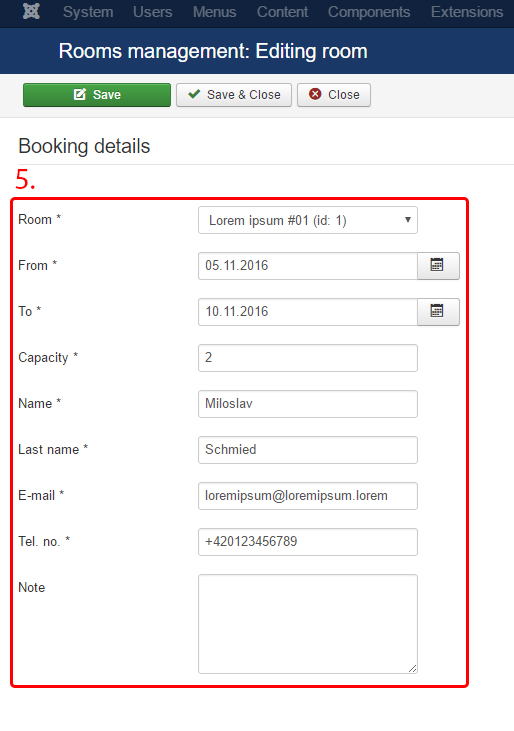Screen dimensions: 514x731
Task: Select the E-mail input field
Action: point(308,496)
